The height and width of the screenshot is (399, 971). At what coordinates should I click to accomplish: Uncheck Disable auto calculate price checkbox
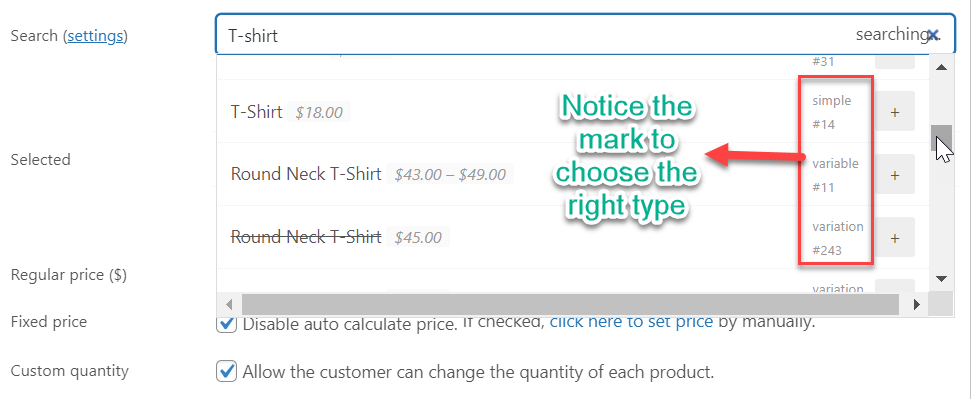[227, 323]
